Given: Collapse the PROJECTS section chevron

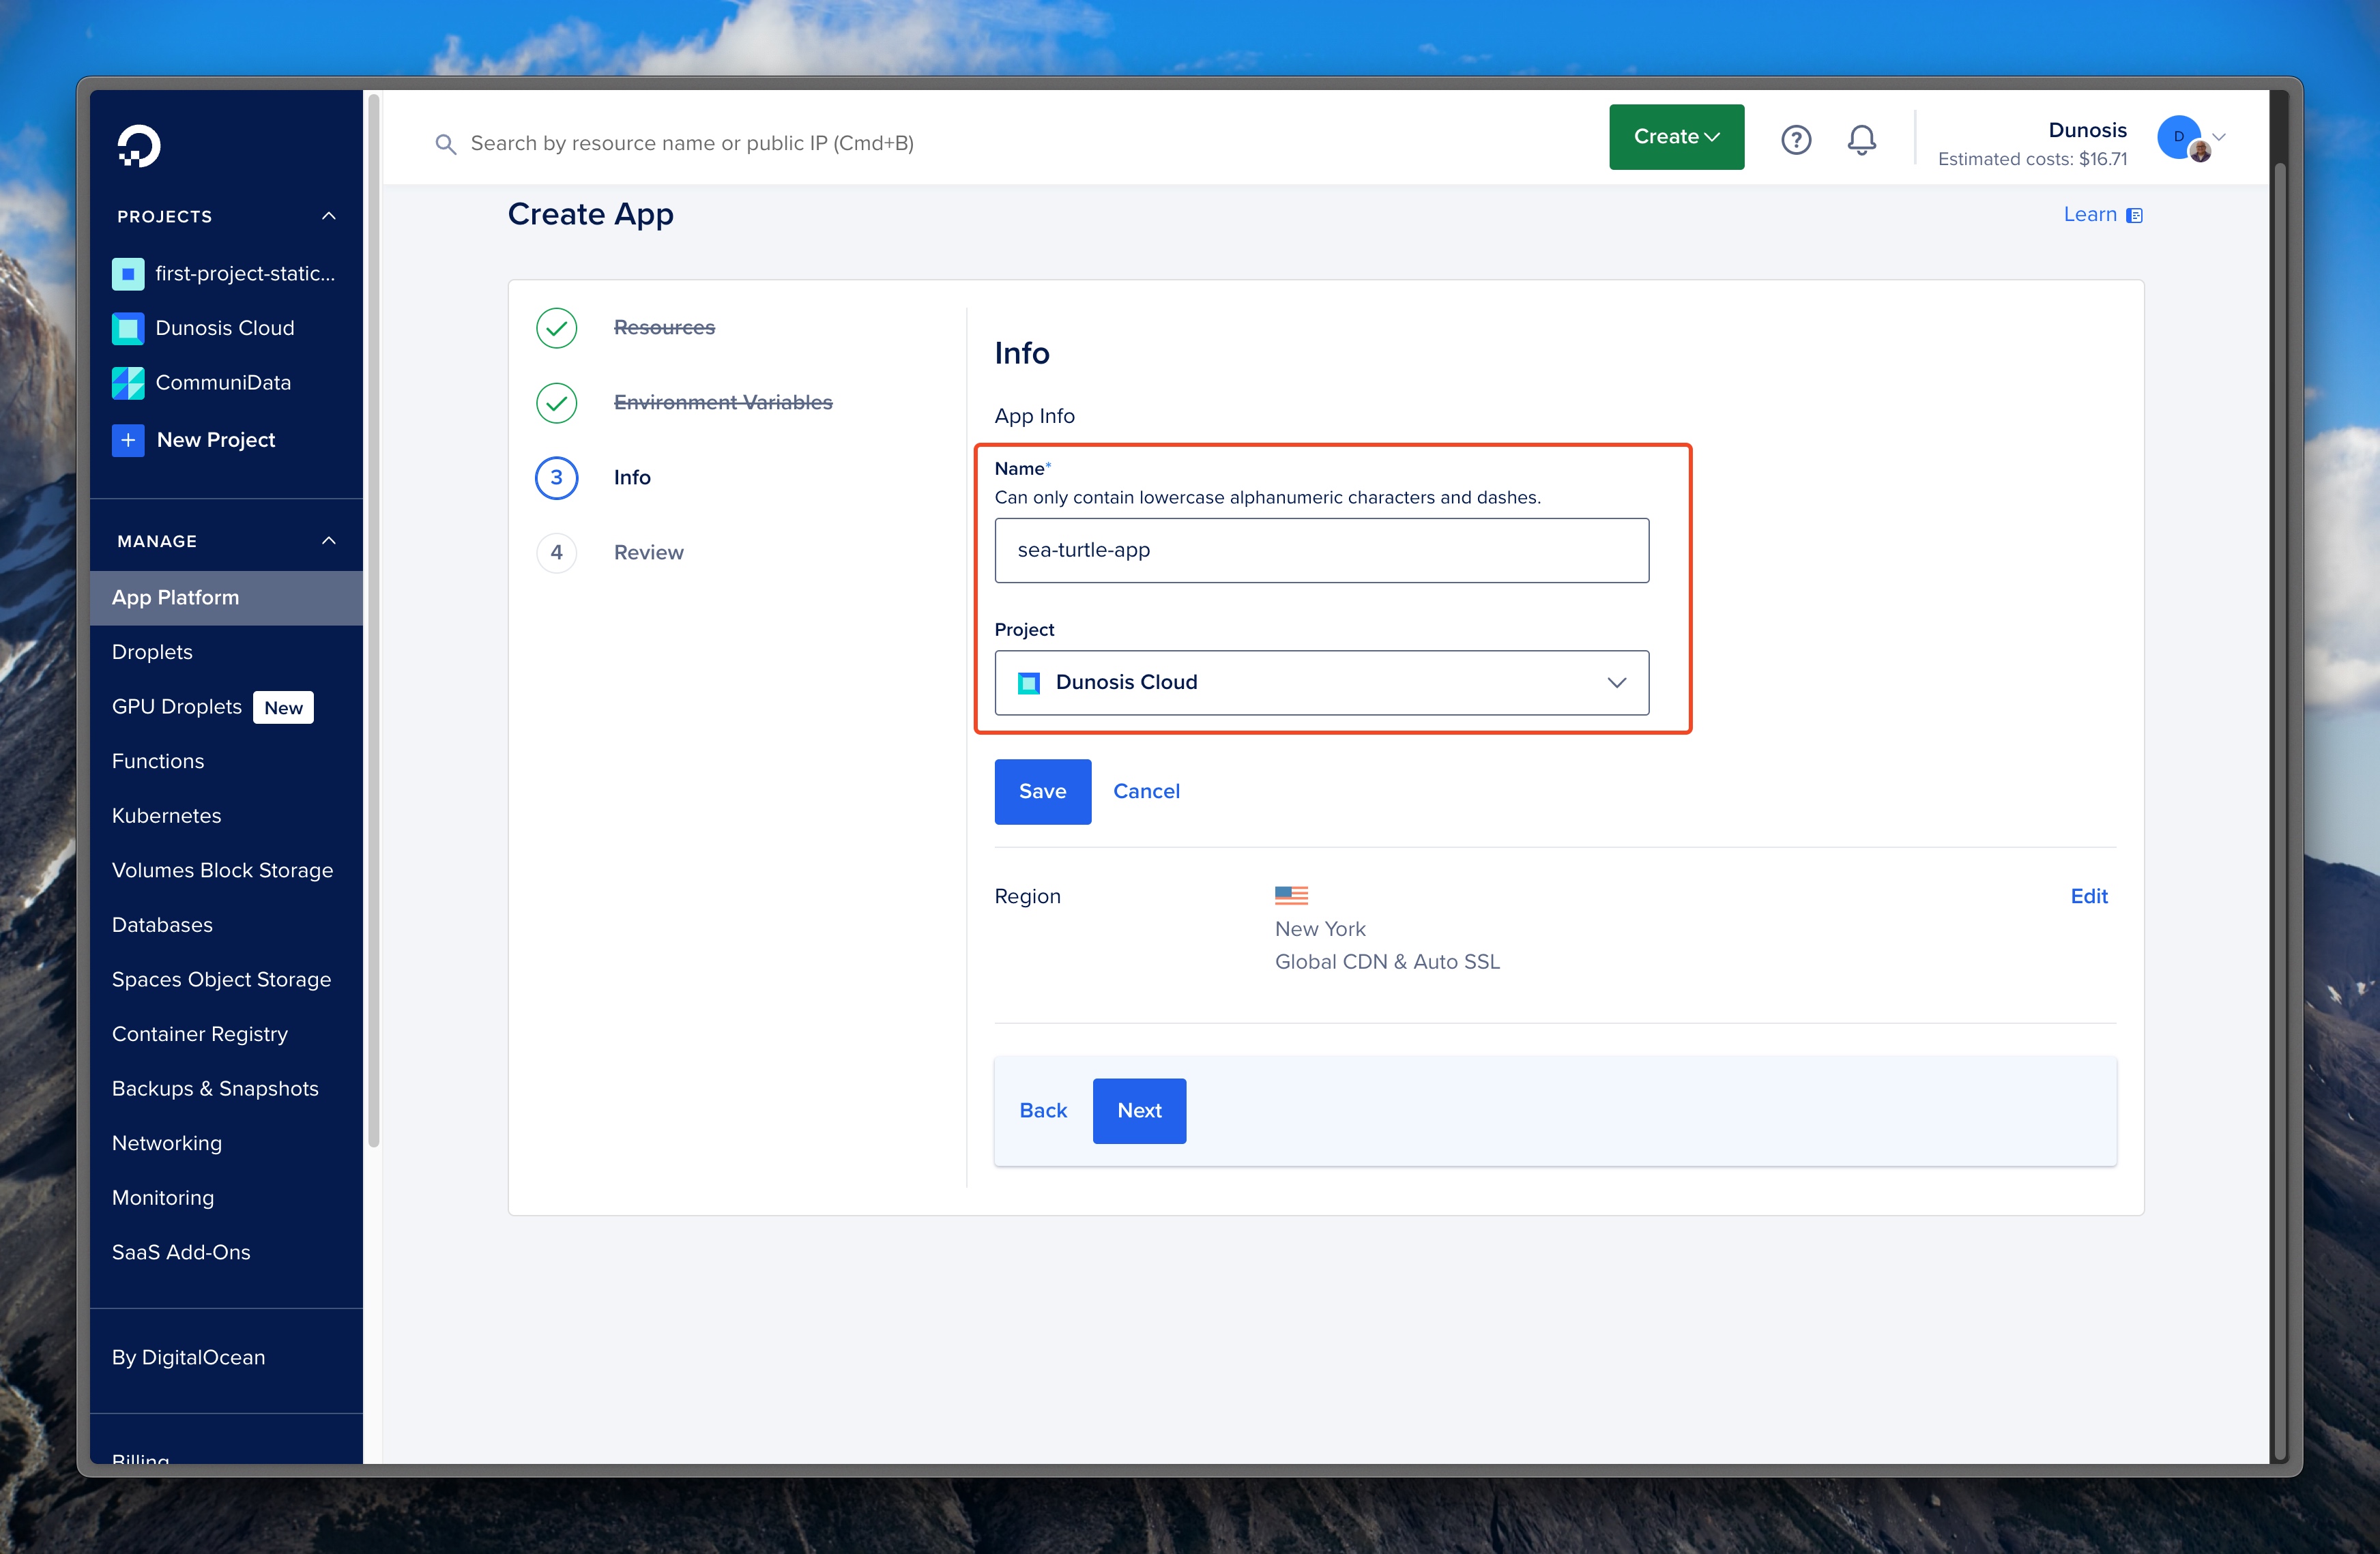Looking at the screenshot, I should [329, 216].
